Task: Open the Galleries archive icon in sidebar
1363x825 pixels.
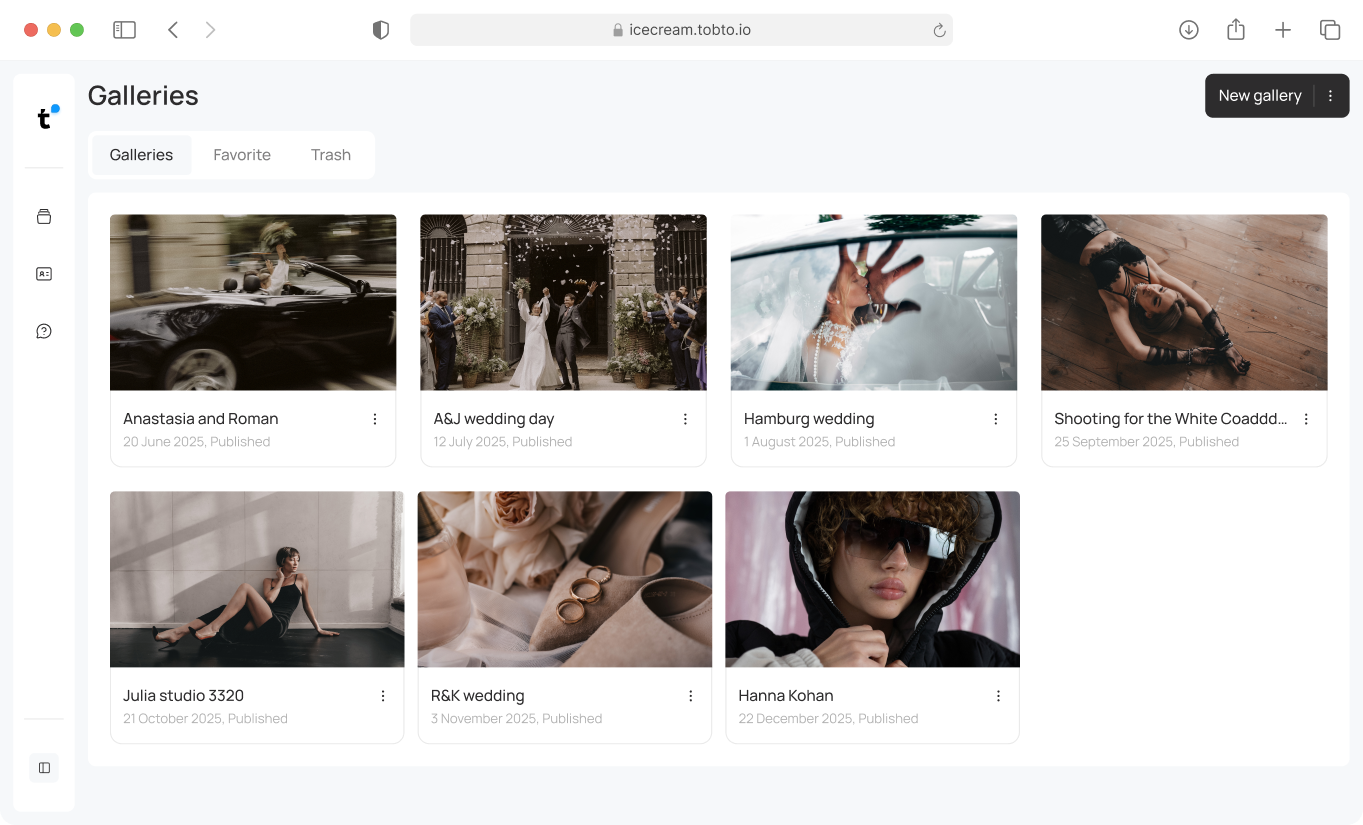Action: pyautogui.click(x=43, y=216)
